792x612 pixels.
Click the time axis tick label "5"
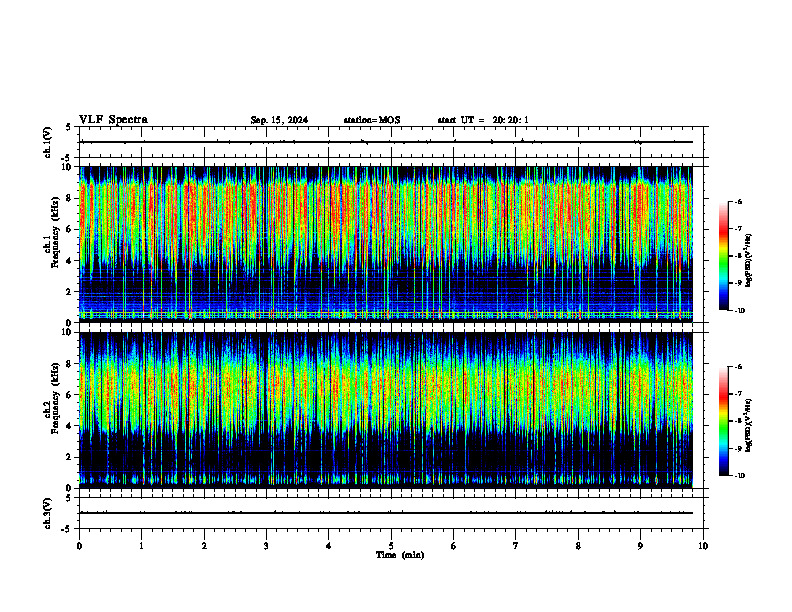click(391, 546)
